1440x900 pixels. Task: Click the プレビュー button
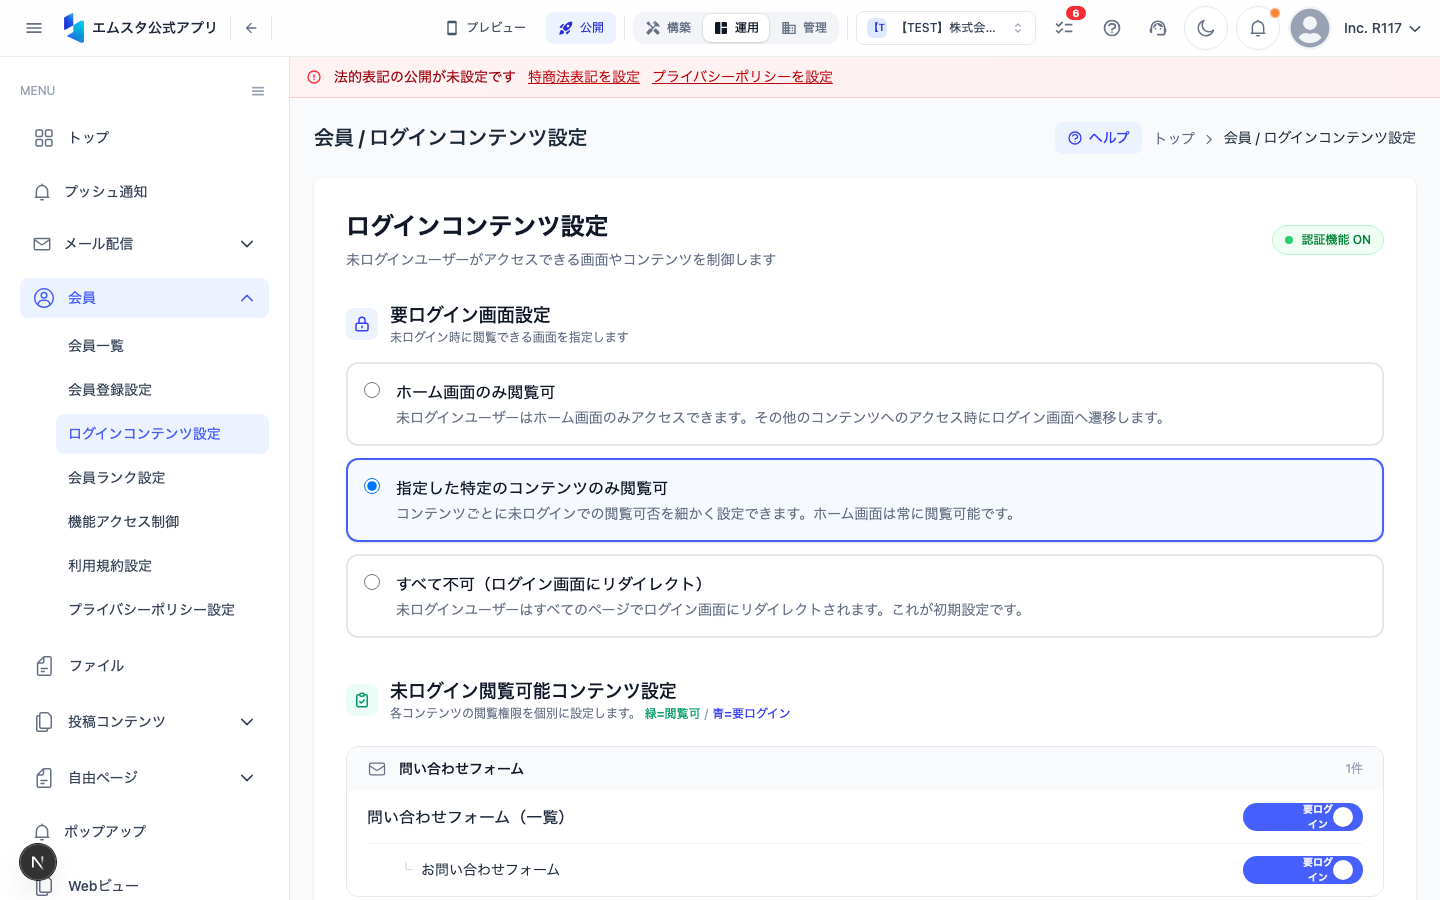[486, 28]
